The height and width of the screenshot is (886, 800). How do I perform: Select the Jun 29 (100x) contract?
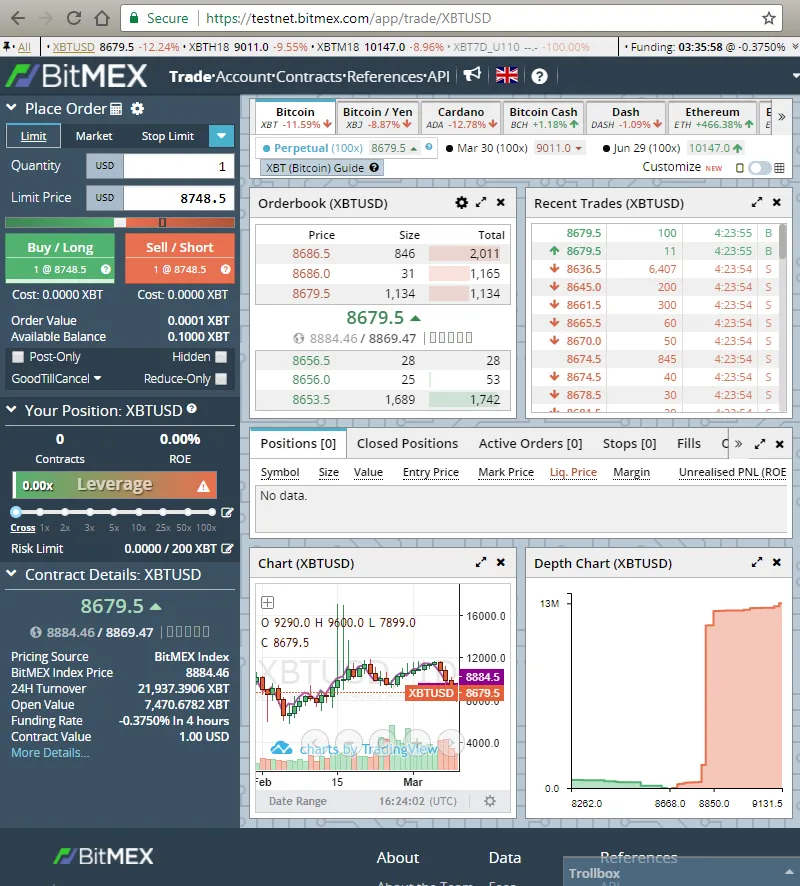coord(641,148)
